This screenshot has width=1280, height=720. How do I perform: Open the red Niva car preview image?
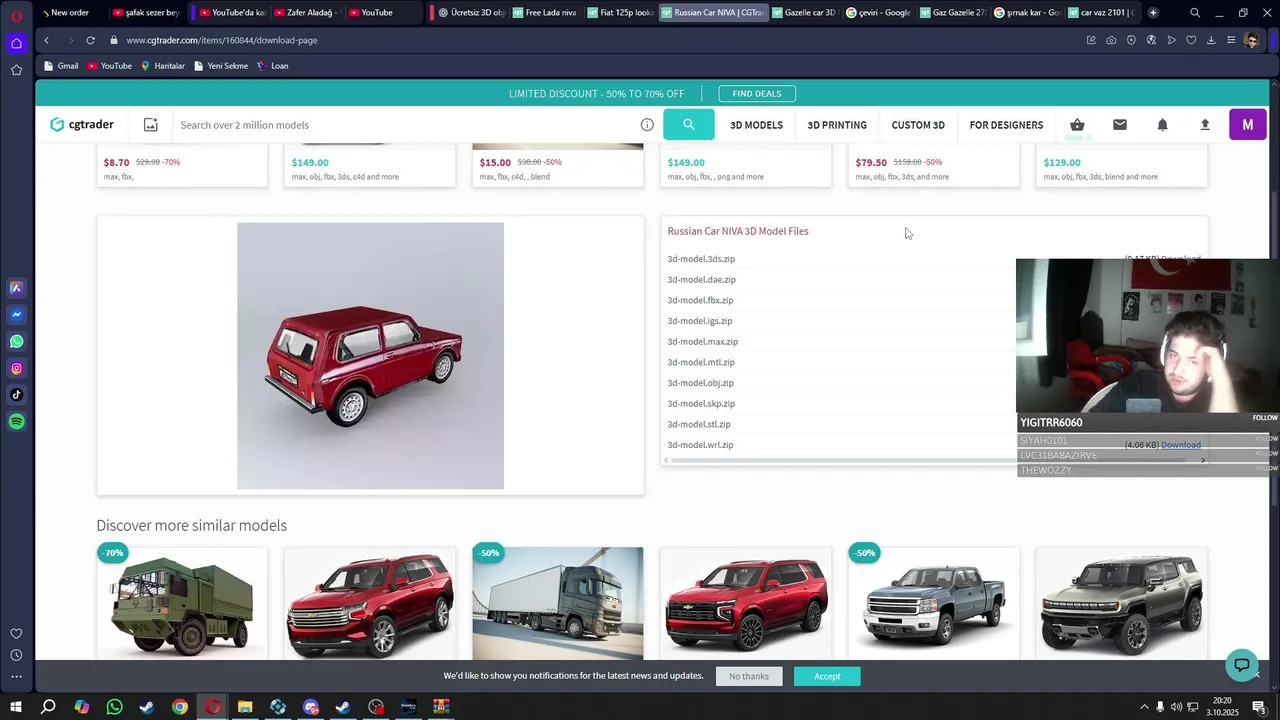370,356
